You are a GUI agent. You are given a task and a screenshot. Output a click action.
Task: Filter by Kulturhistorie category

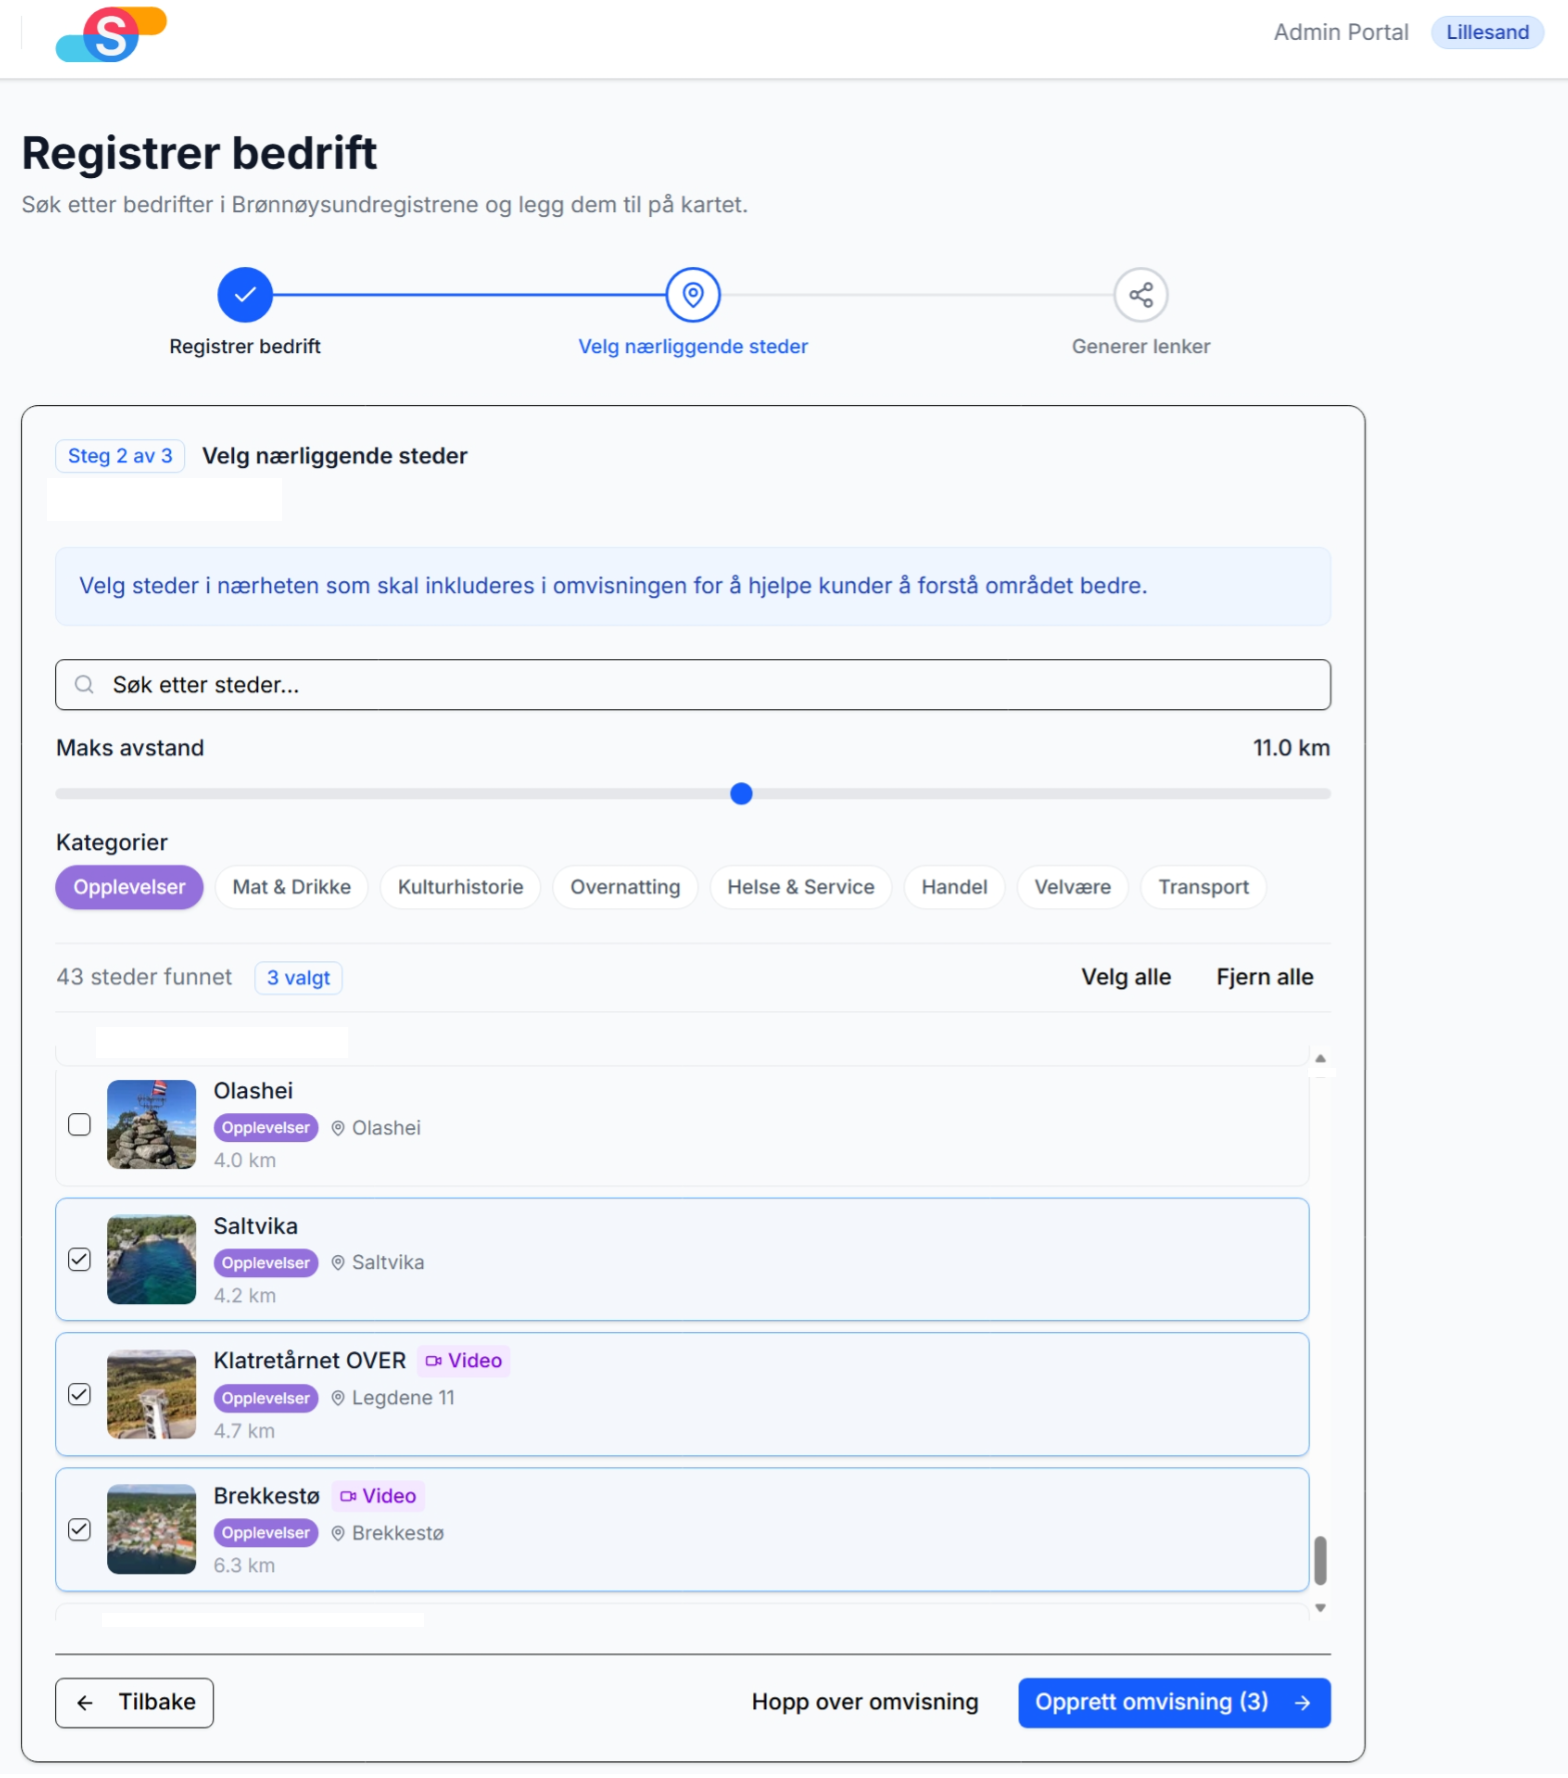click(460, 887)
